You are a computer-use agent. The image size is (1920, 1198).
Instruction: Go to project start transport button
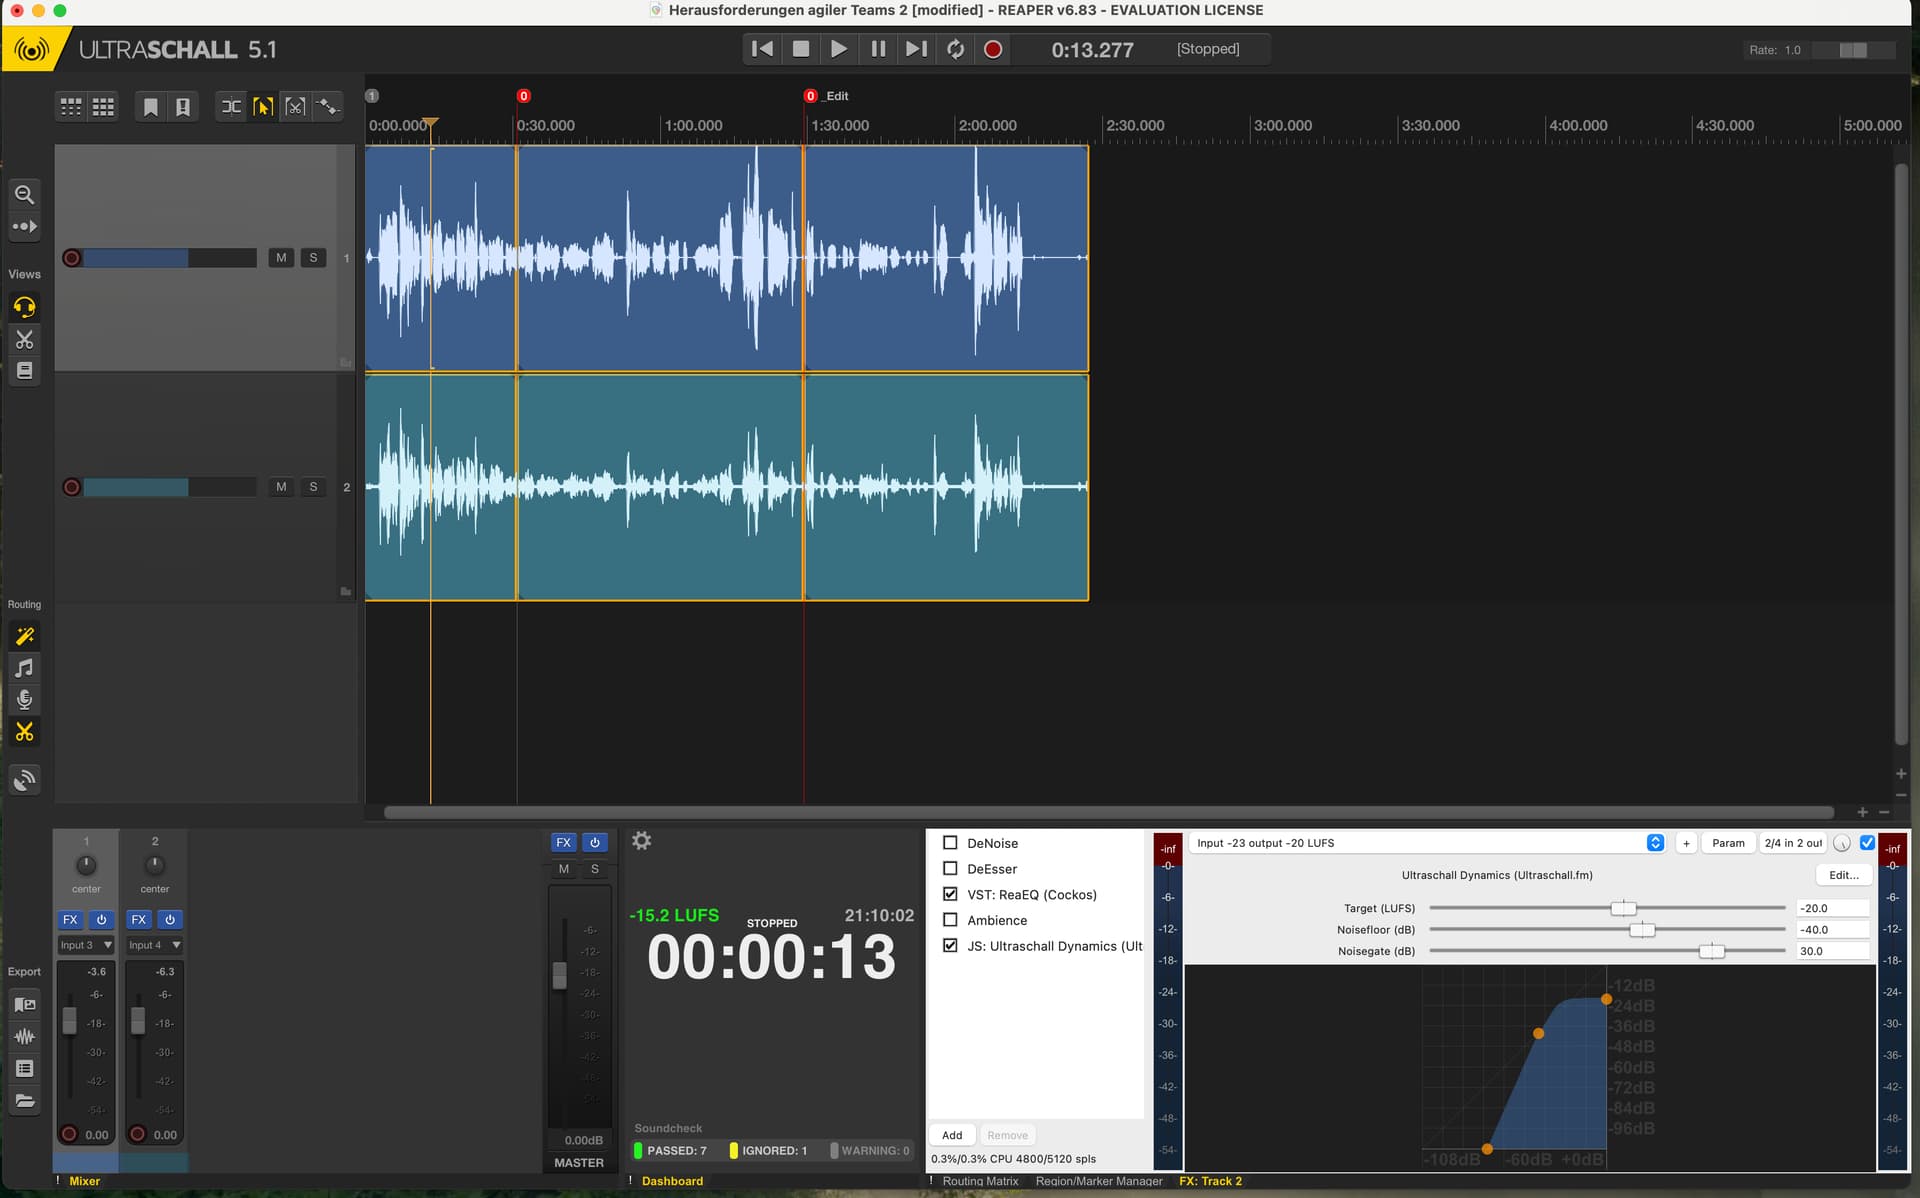pos(762,49)
